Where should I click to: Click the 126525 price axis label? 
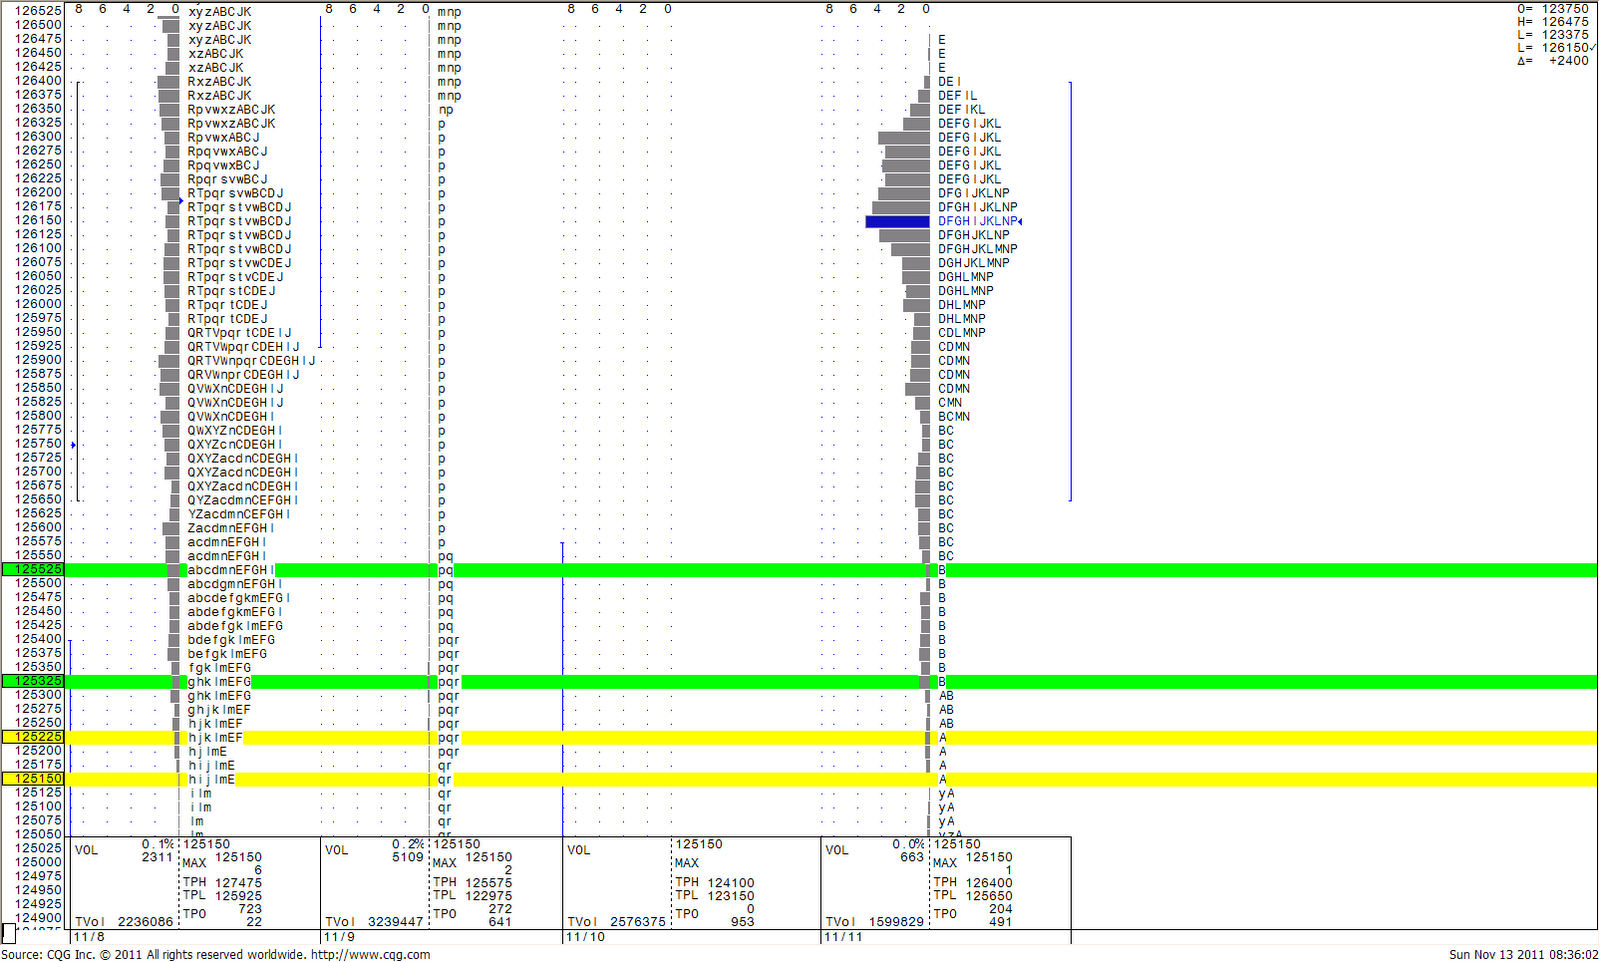tap(38, 11)
